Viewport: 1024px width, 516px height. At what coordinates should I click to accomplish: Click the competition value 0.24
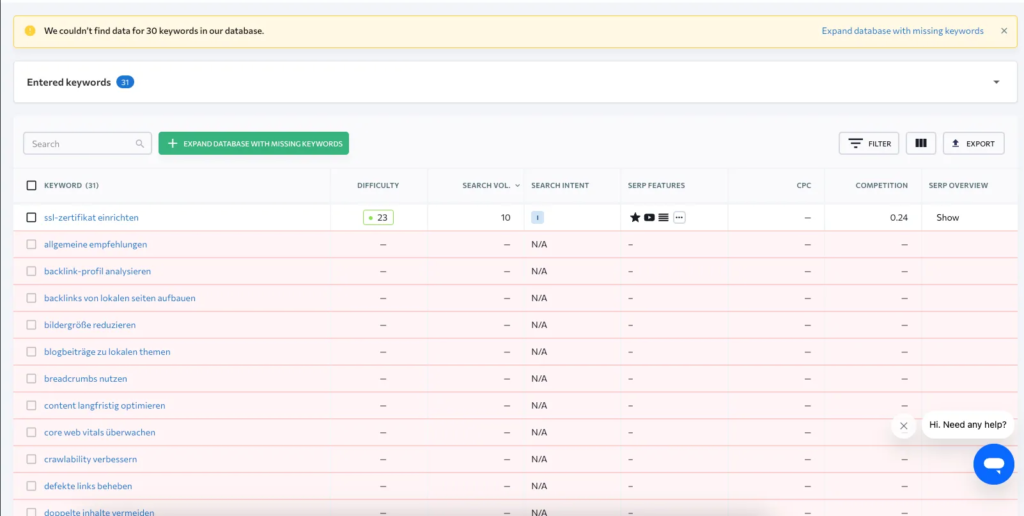[x=899, y=218]
